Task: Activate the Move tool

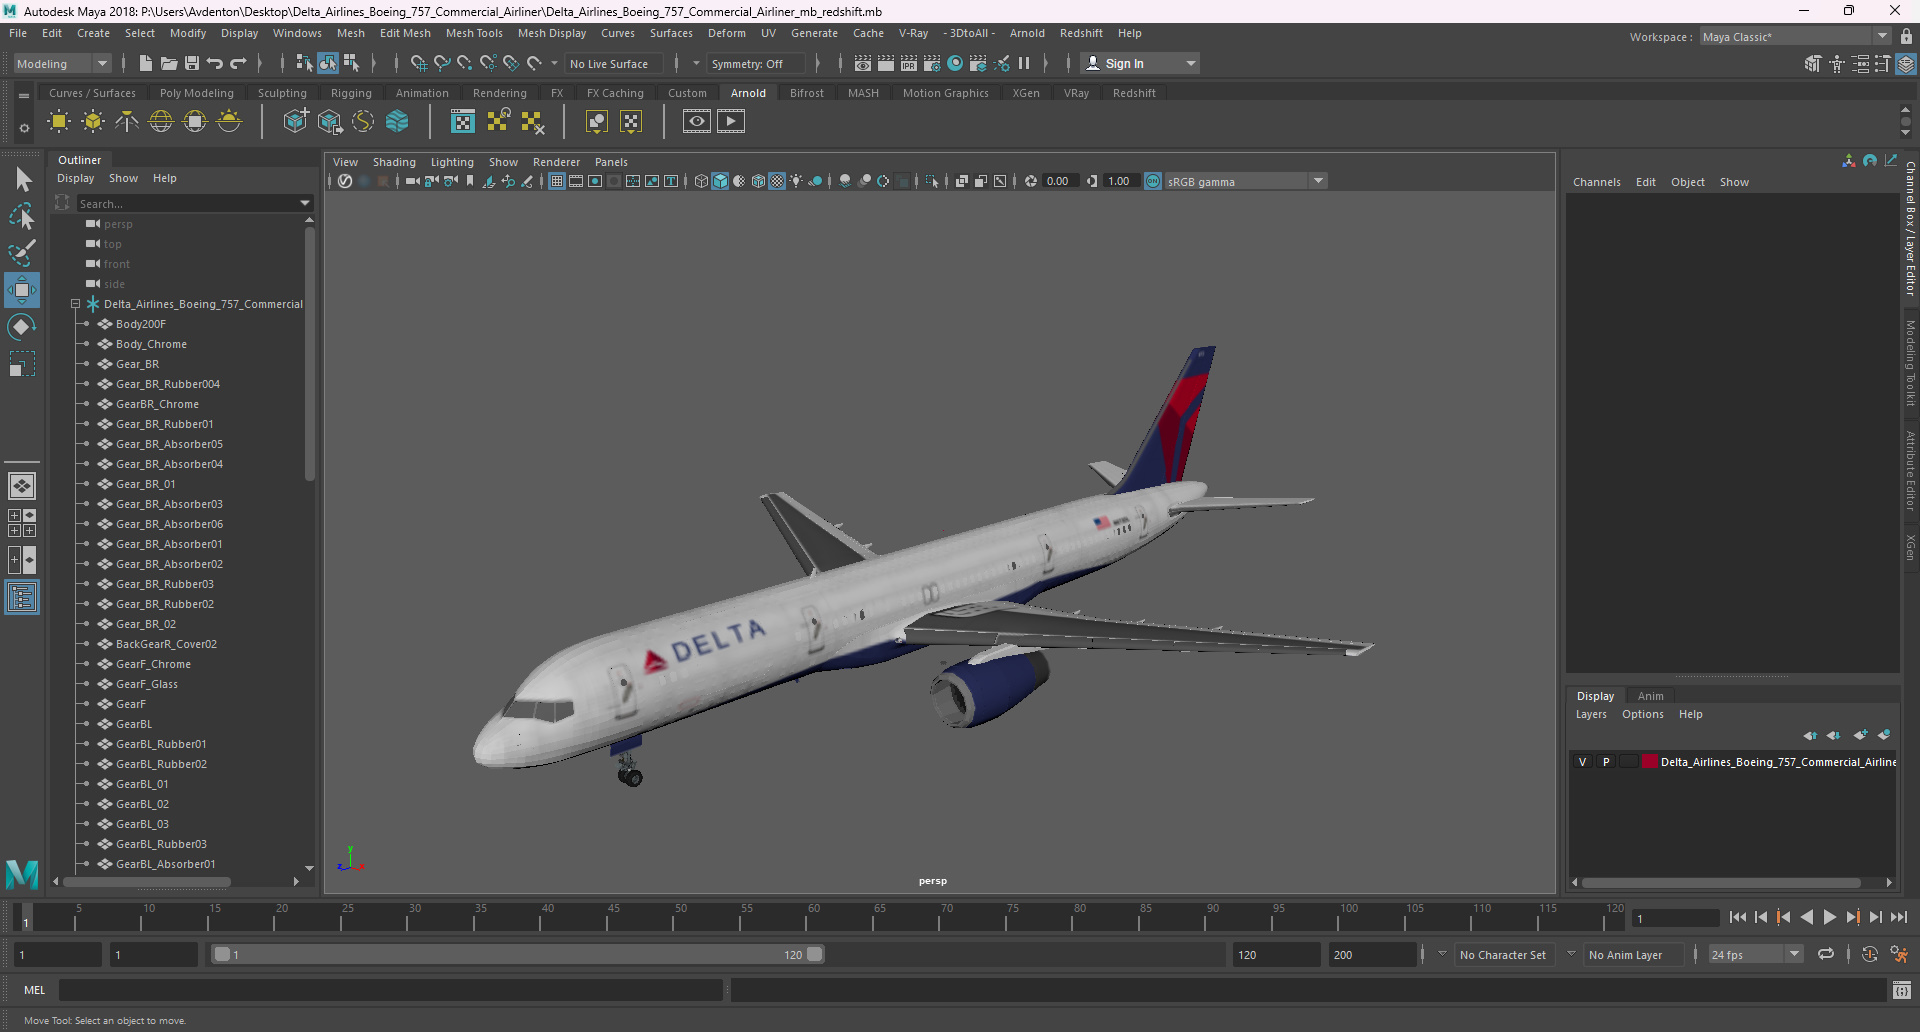Action: pyautogui.click(x=22, y=290)
